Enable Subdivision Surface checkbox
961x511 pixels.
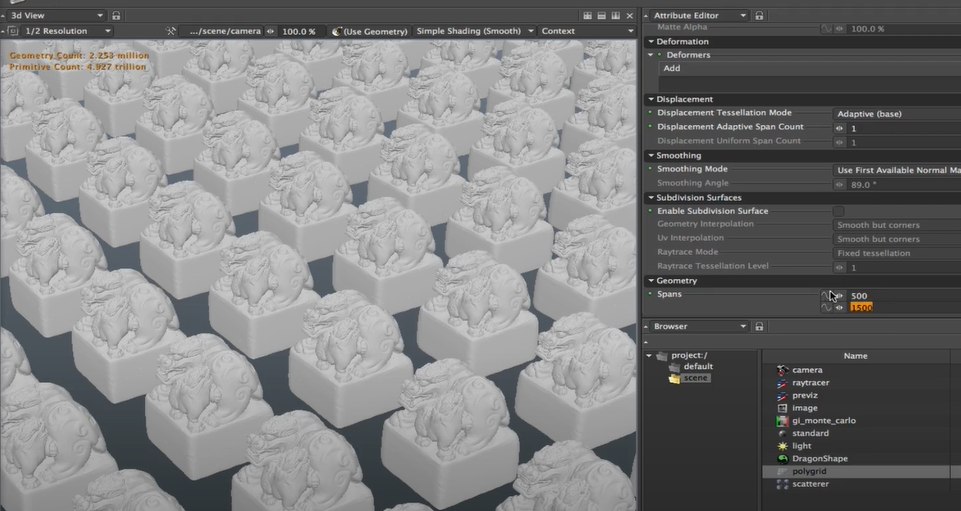838,211
